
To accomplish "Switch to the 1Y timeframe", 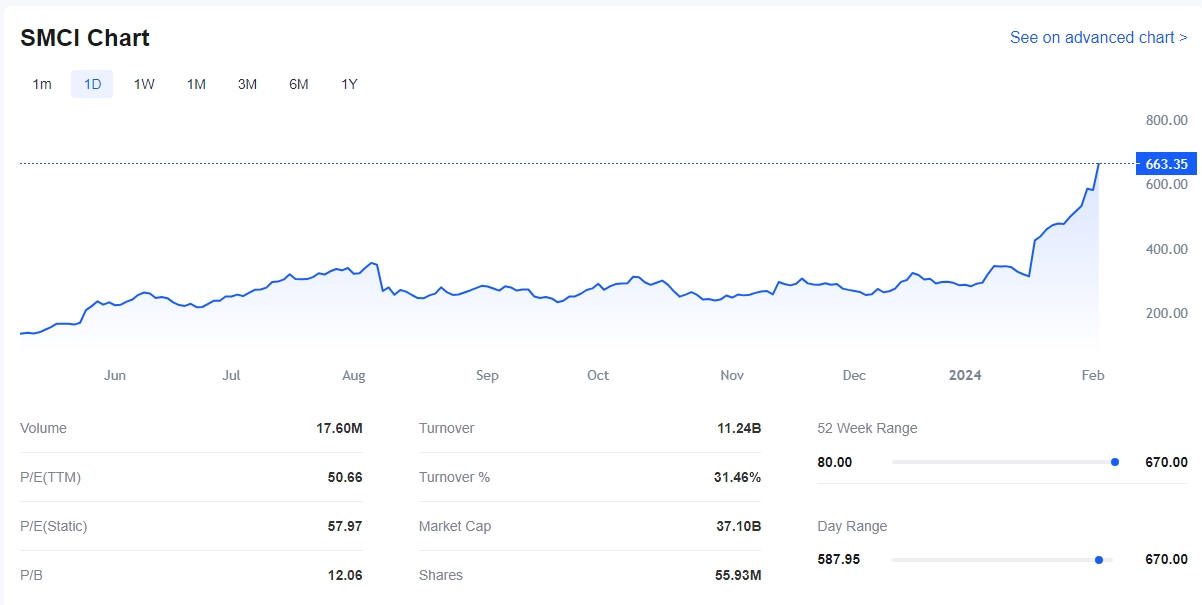I will [349, 84].
